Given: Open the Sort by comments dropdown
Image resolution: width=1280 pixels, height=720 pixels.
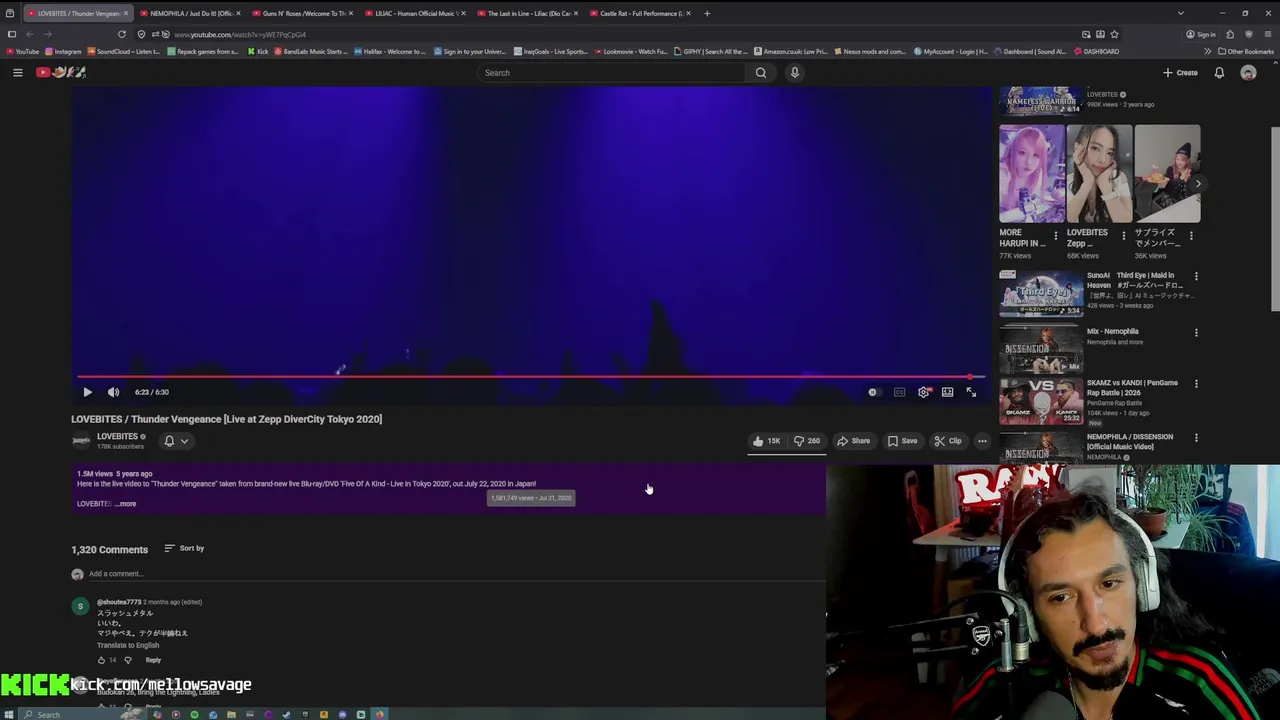Looking at the screenshot, I should 184,548.
